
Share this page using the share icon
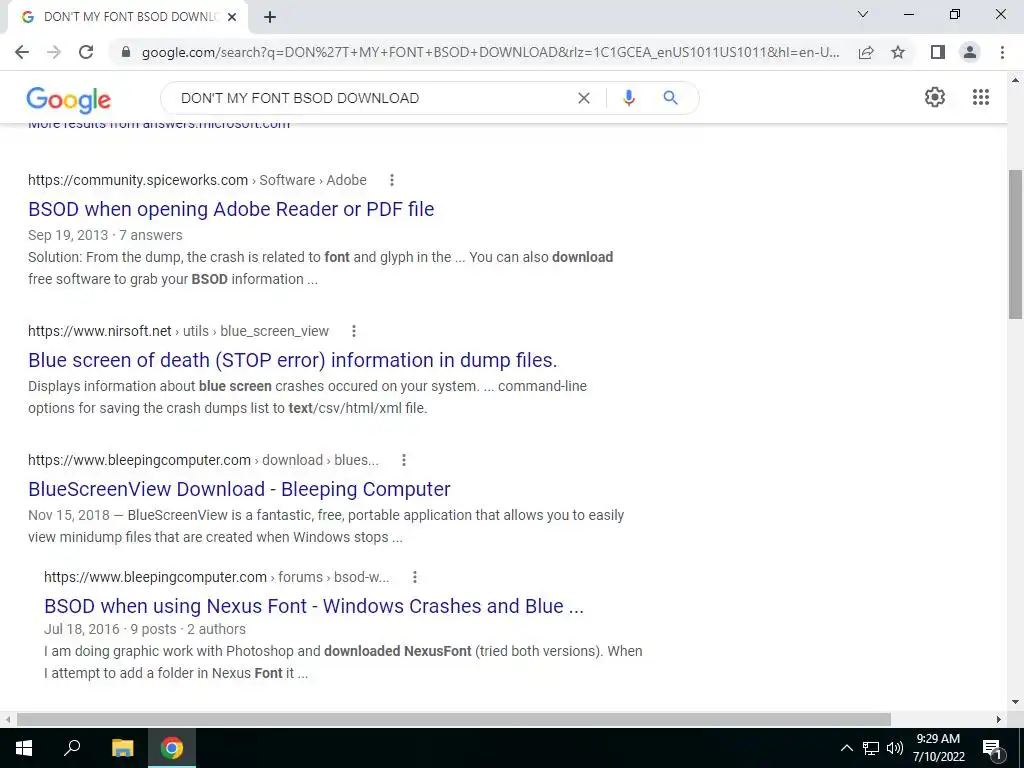click(866, 52)
